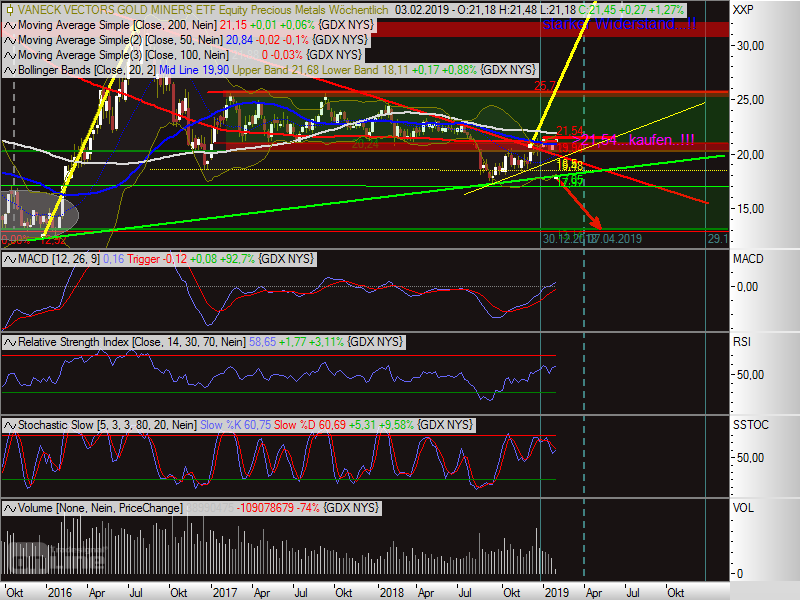Viewport: 800px width, 600px height.
Task: Click the closing price C:21,45 in the header
Action: click(x=595, y=10)
